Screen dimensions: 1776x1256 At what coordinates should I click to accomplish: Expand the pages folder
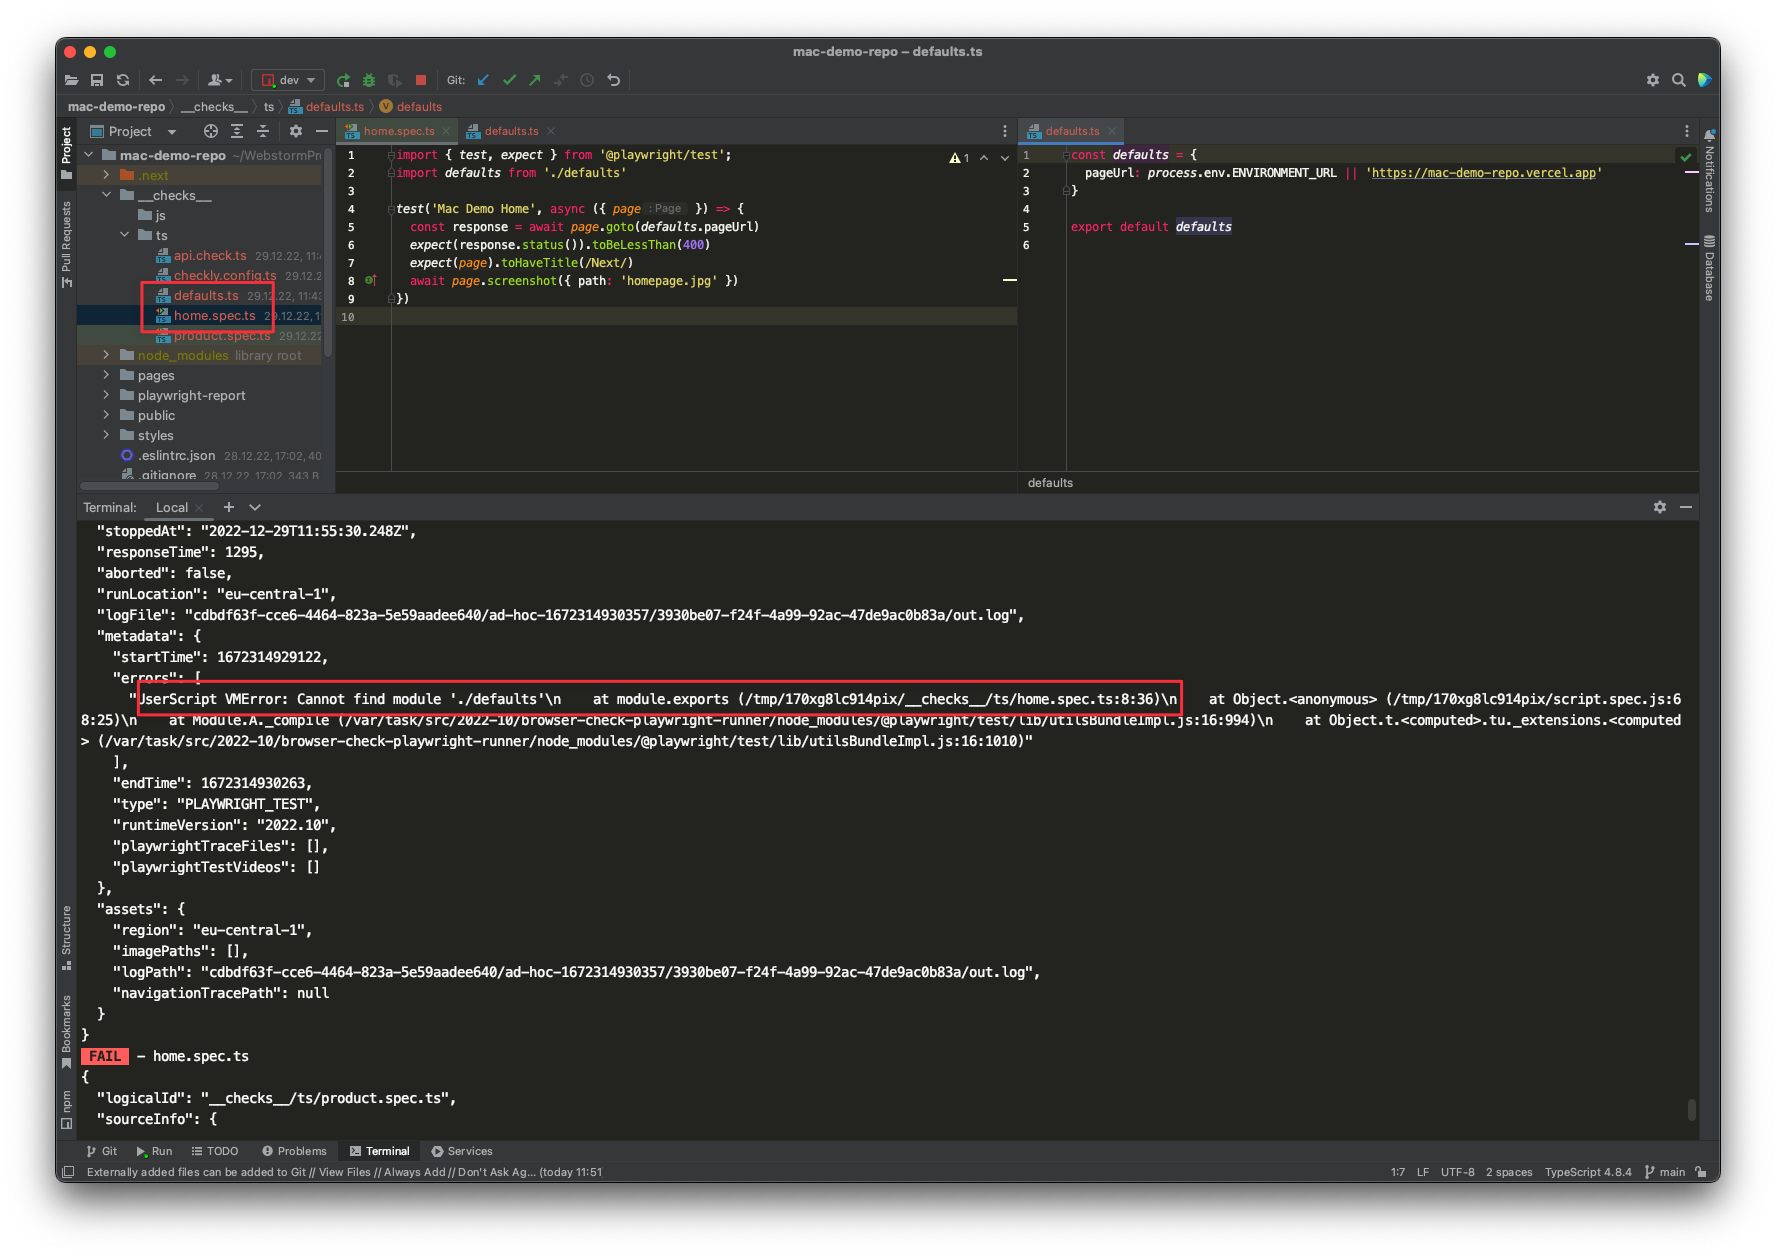coord(107,375)
